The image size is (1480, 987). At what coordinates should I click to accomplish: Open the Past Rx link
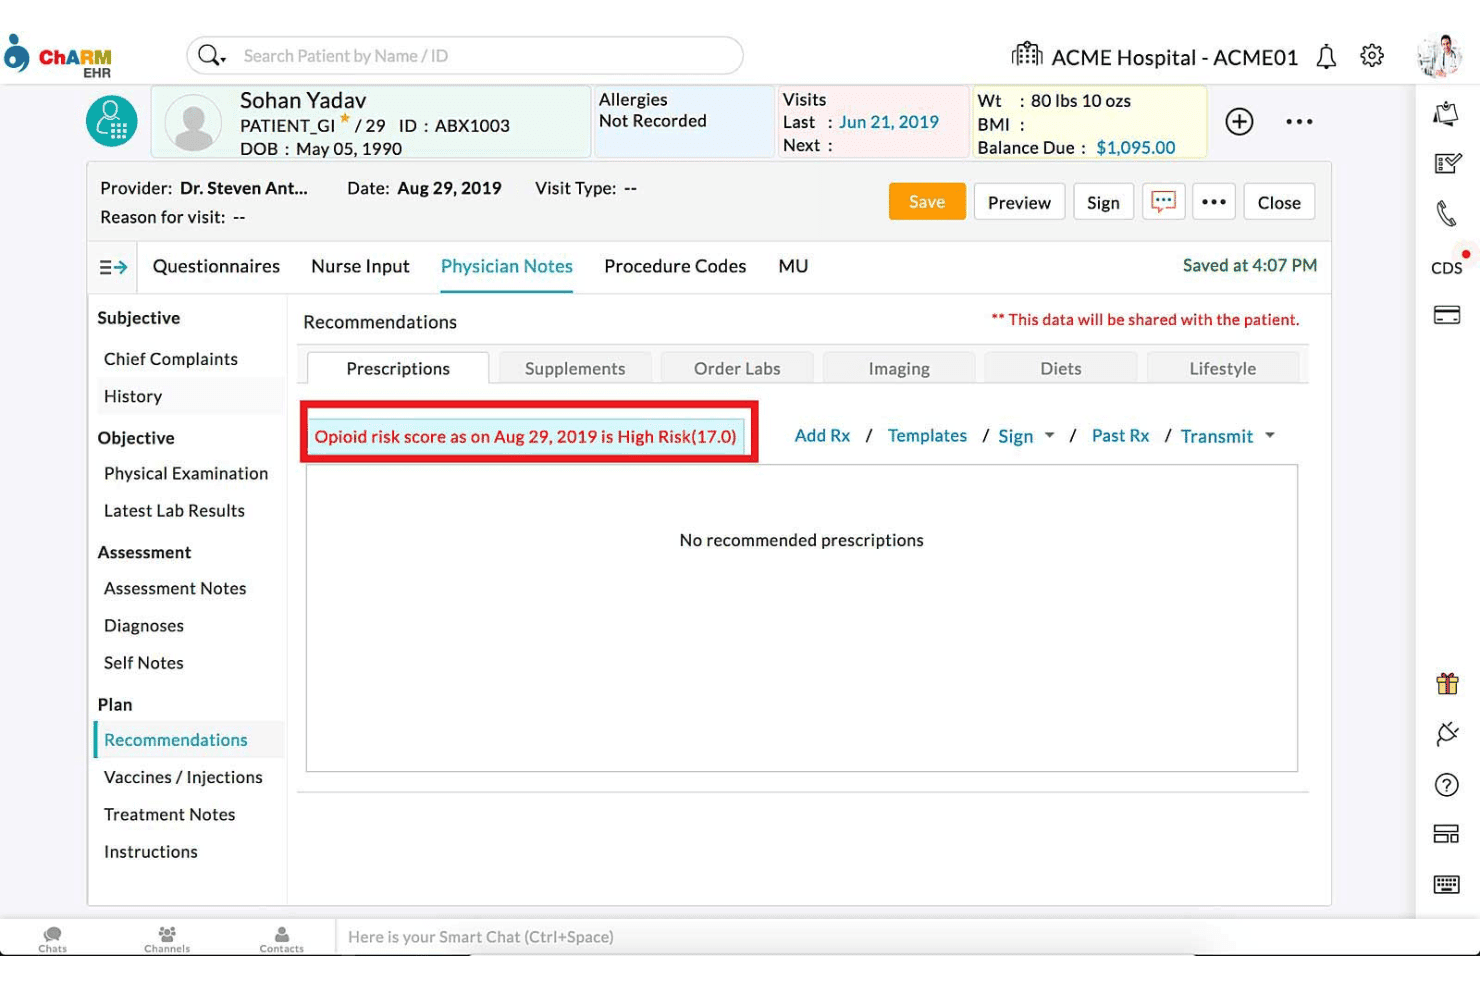coord(1120,436)
